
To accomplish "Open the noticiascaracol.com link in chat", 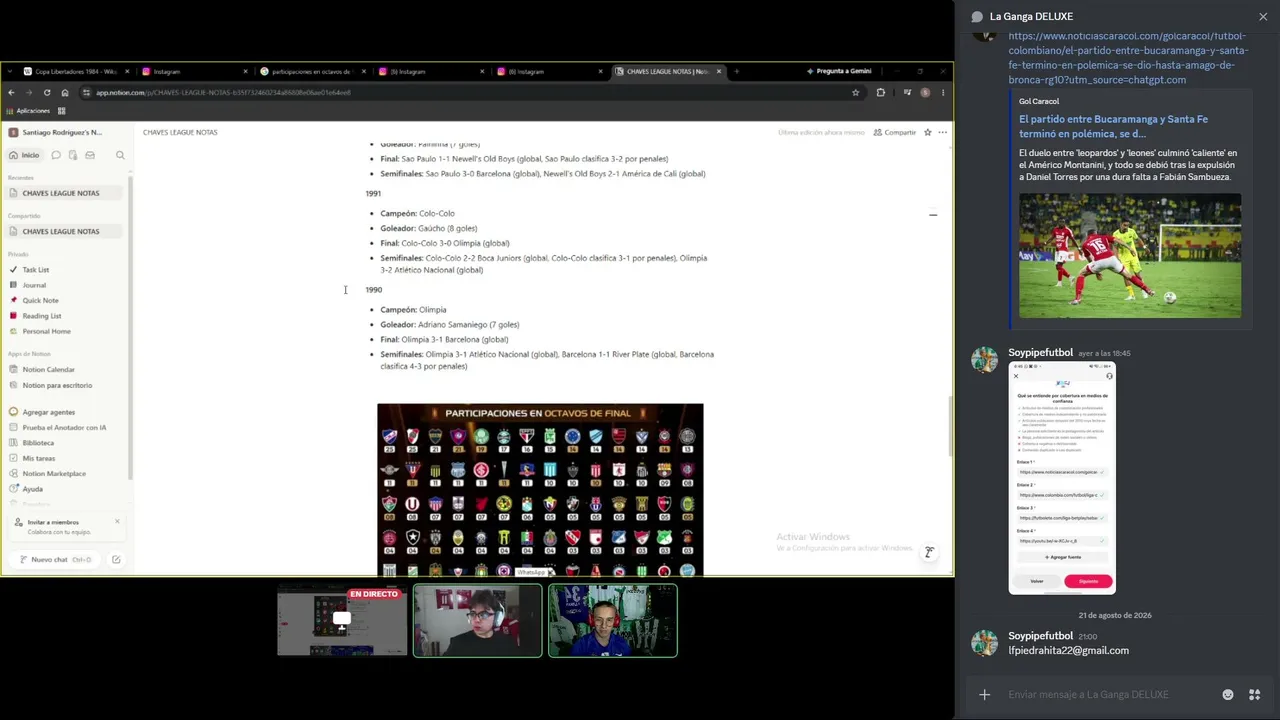I will (1128, 58).
